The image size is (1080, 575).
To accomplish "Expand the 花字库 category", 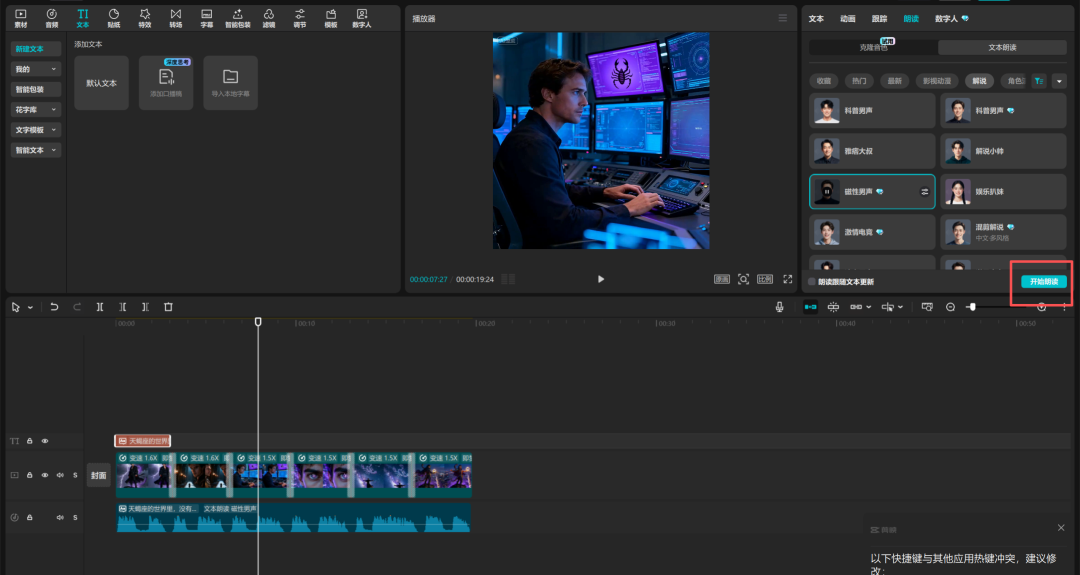I will point(36,109).
